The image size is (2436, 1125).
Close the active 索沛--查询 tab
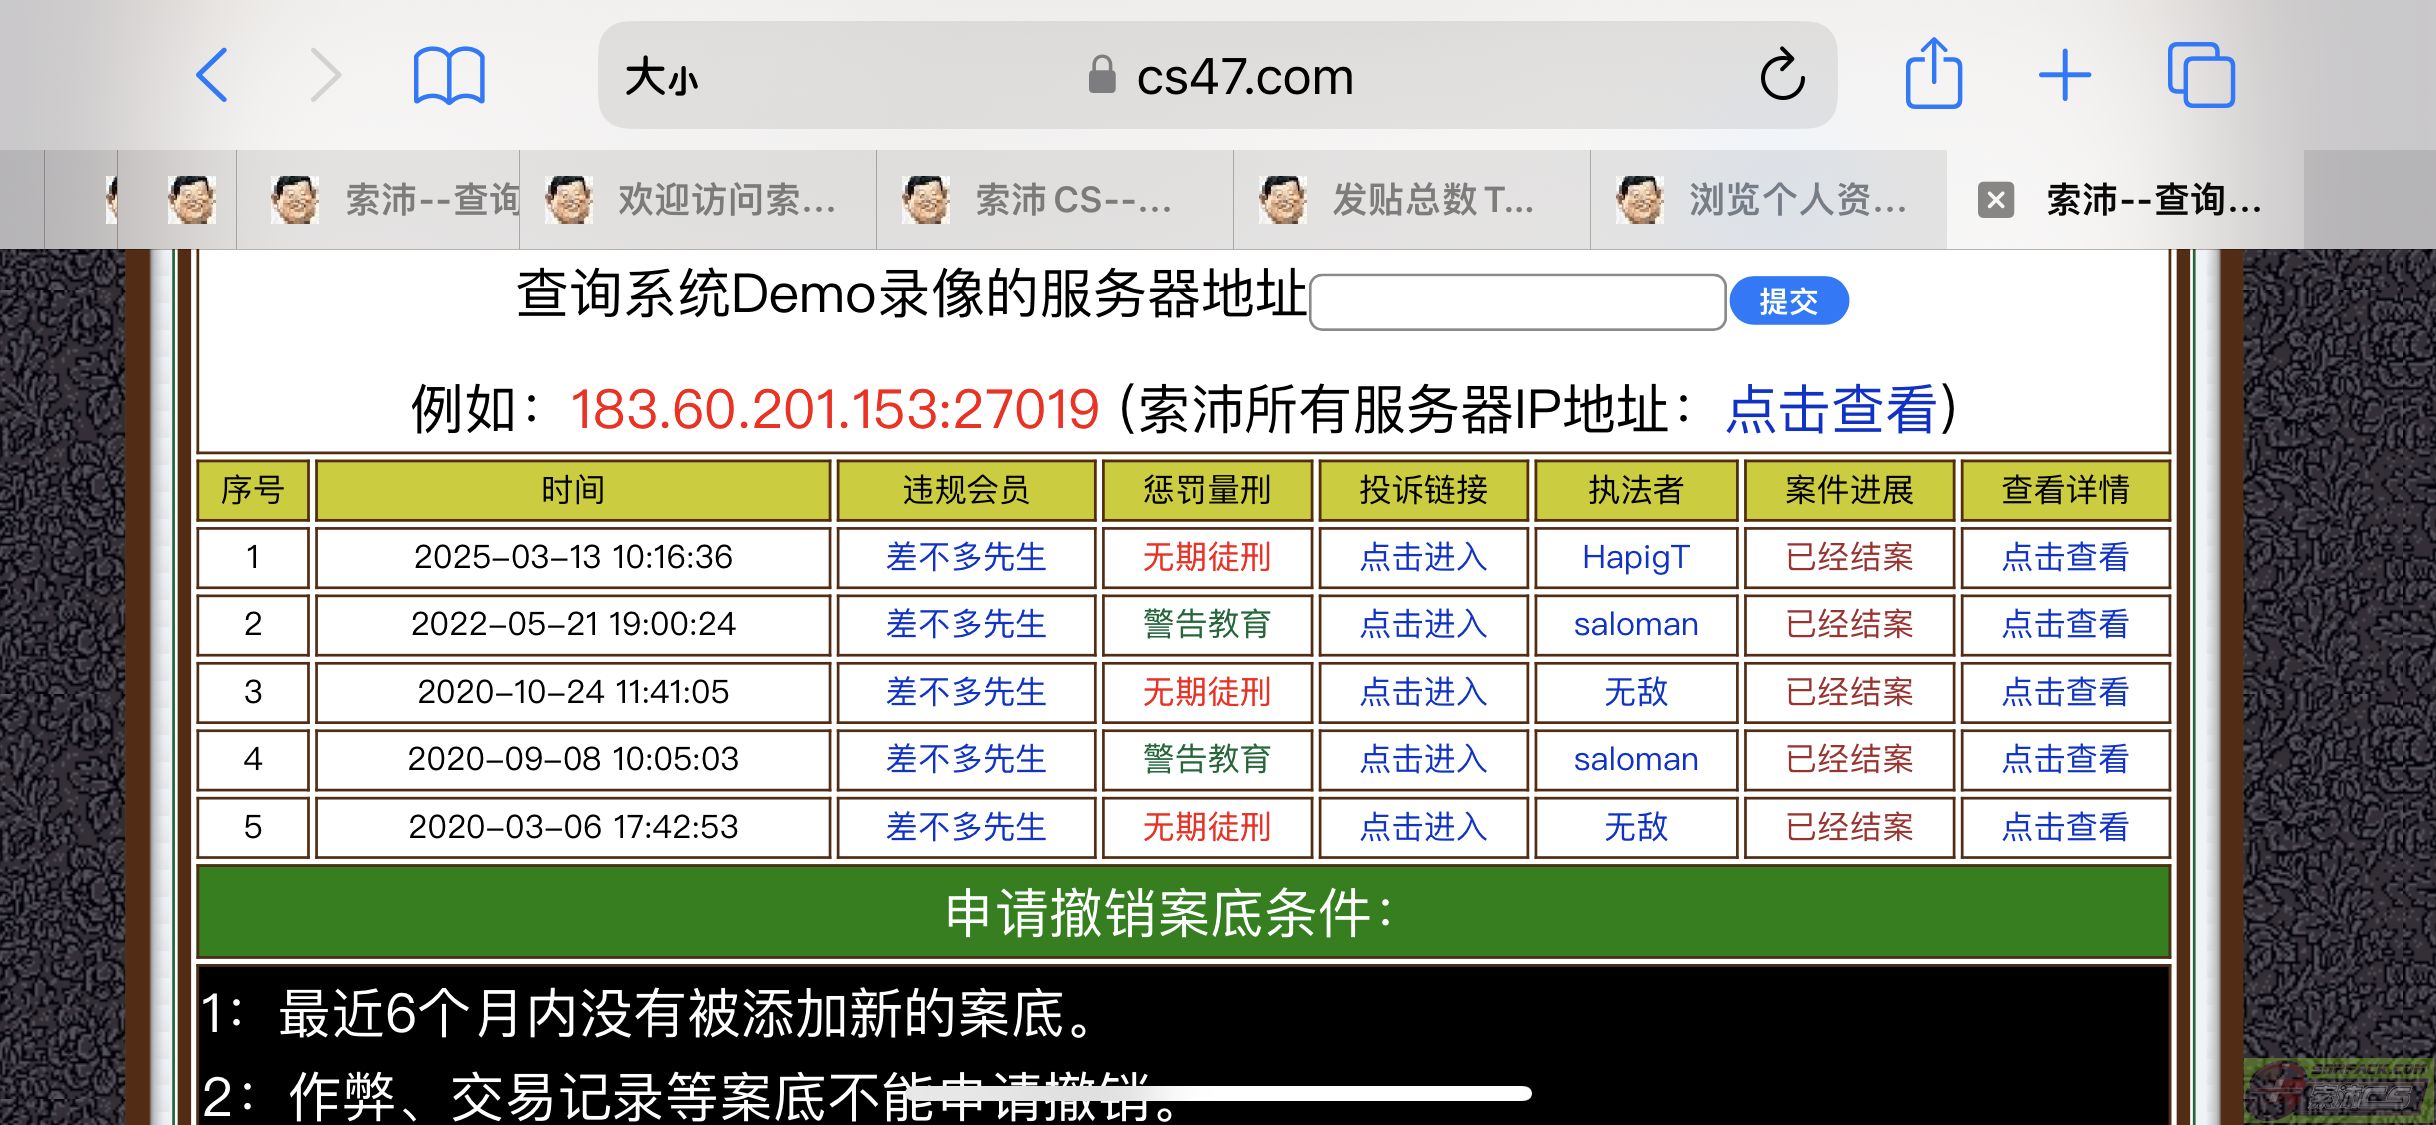coord(1995,200)
